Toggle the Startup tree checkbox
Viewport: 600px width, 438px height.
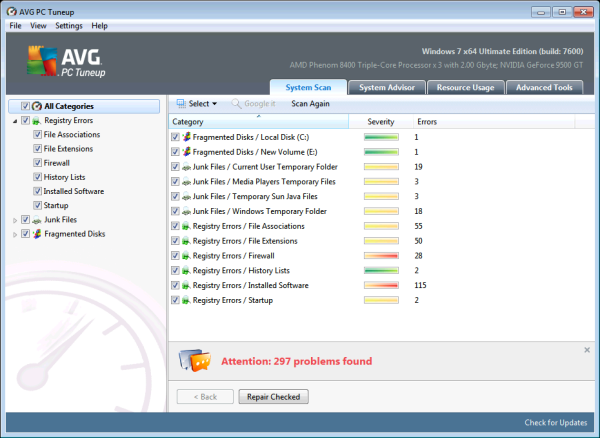pos(37,205)
